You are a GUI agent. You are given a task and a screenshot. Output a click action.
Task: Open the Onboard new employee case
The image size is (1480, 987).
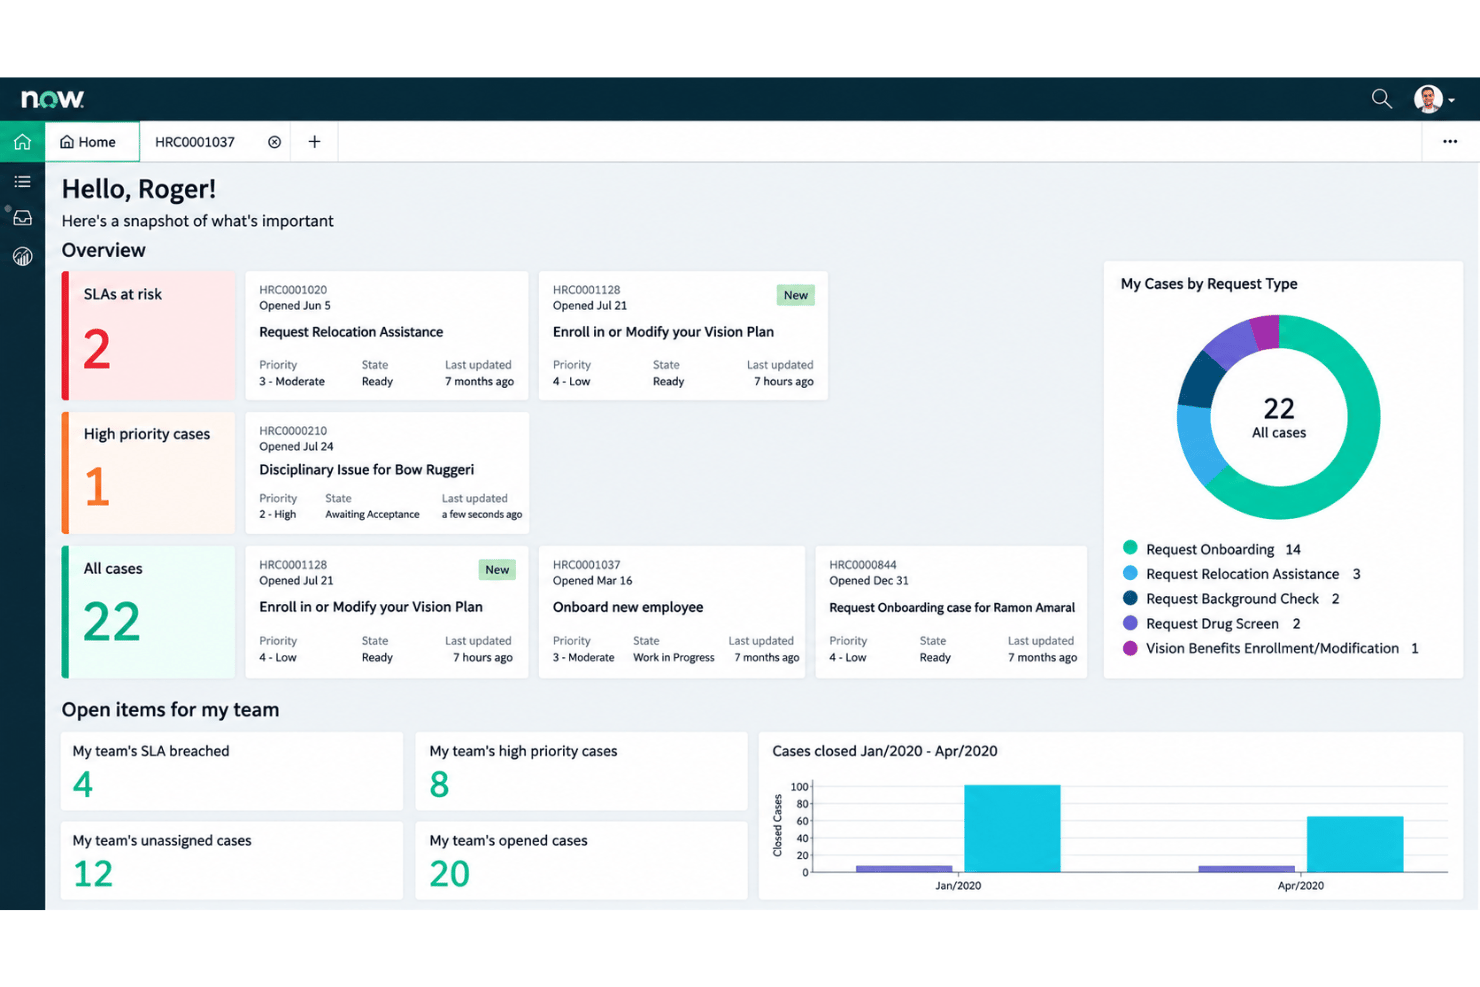pyautogui.click(x=672, y=612)
